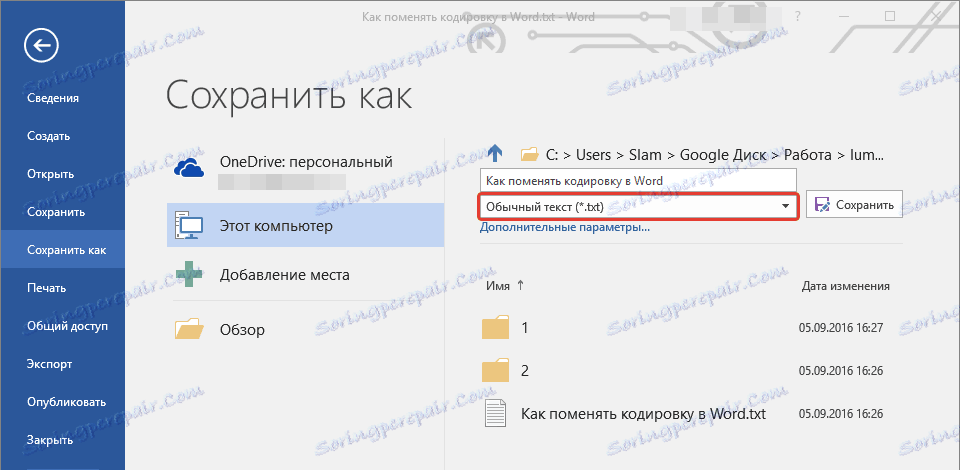Click the blue up-arrow to go up one folder
The height and width of the screenshot is (470, 960).
(495, 154)
